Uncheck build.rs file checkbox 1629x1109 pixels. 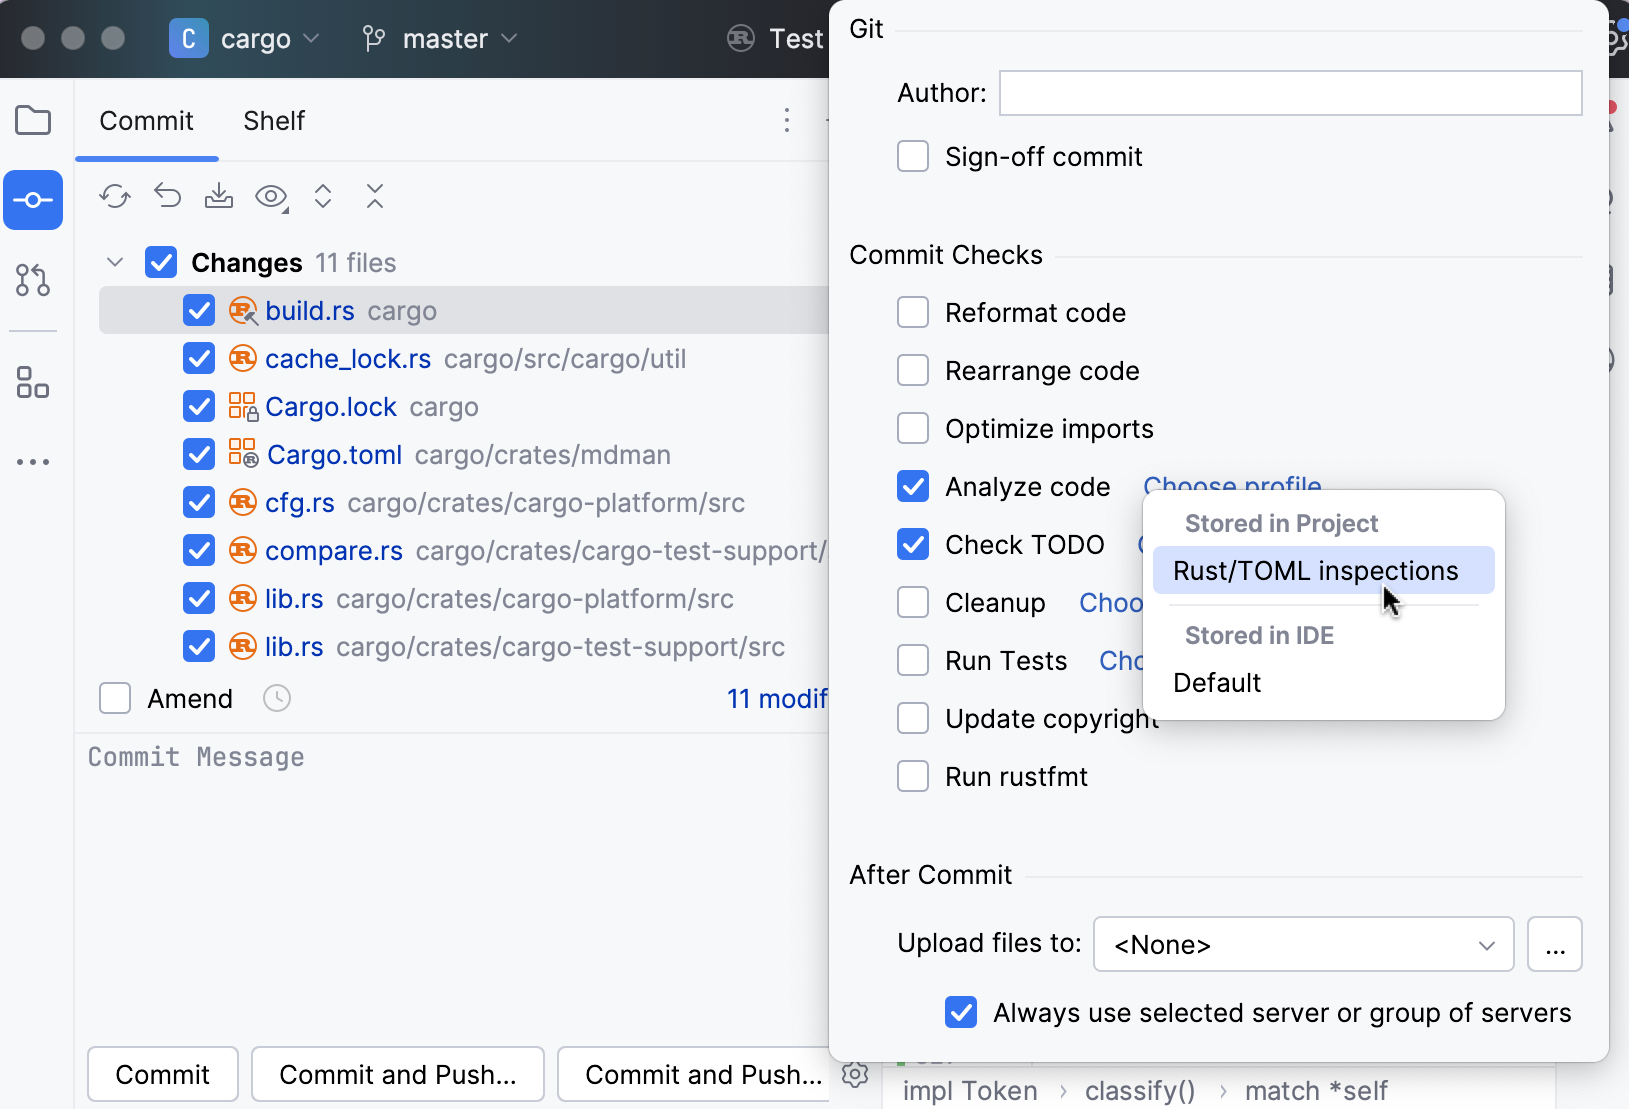coord(199,311)
